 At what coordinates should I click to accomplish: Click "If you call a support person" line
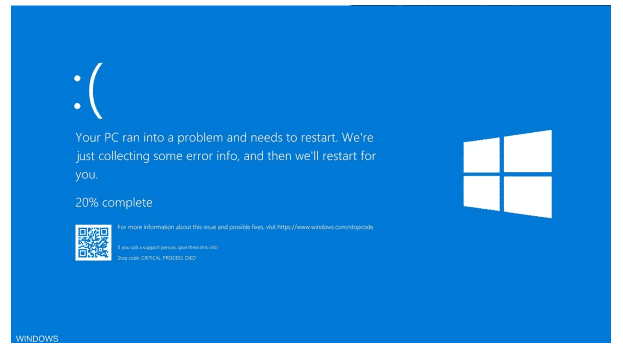(168, 247)
